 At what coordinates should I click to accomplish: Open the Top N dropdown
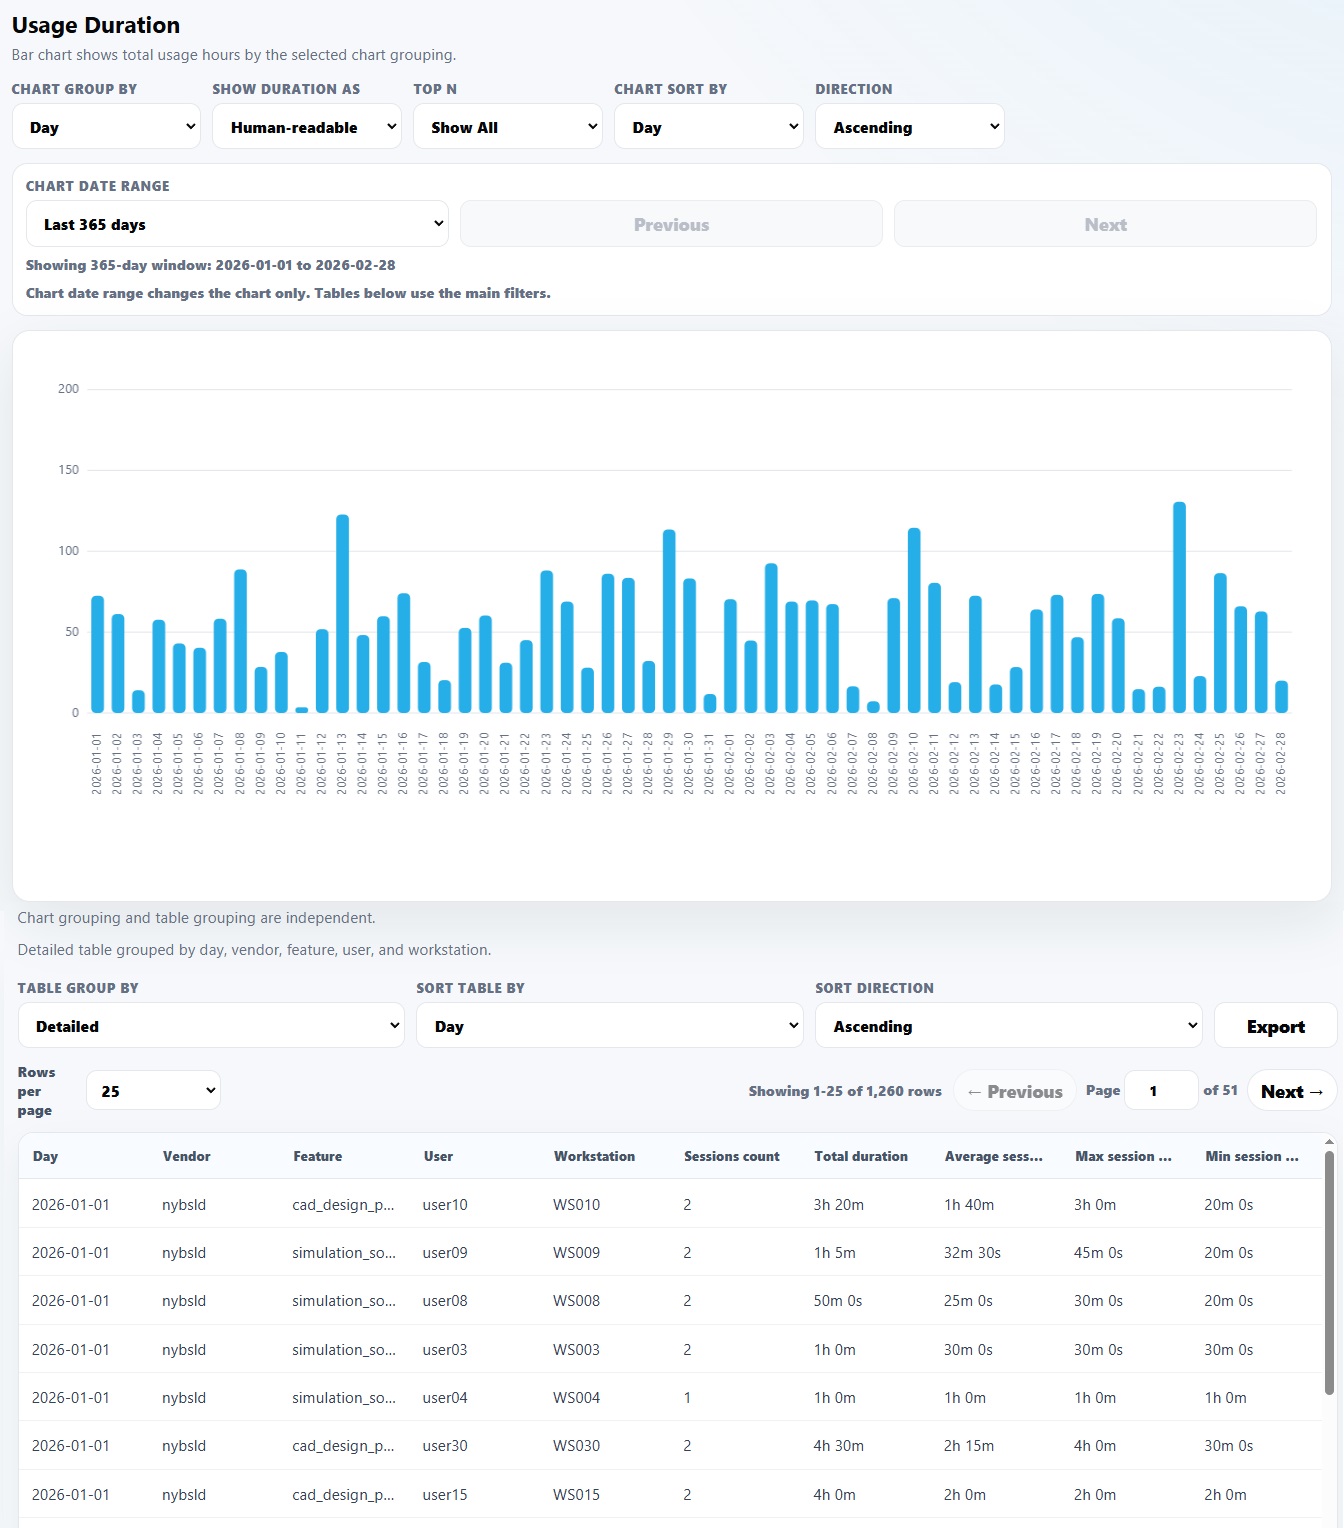pos(508,127)
